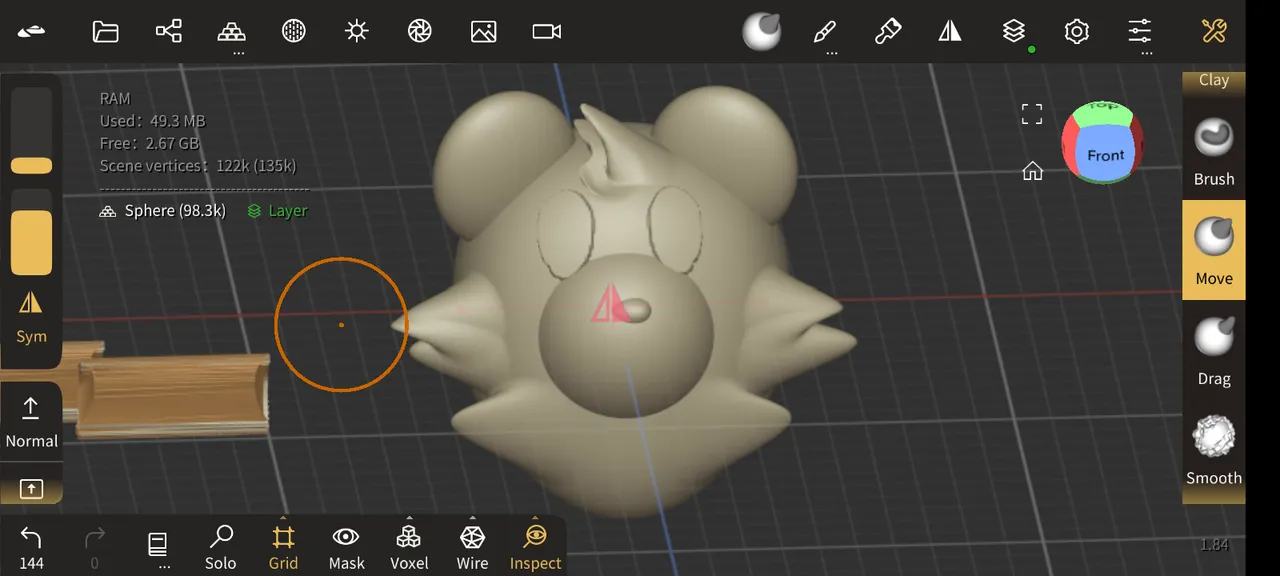The image size is (1280, 576).
Task: Toggle the Grid display
Action: pos(284,546)
